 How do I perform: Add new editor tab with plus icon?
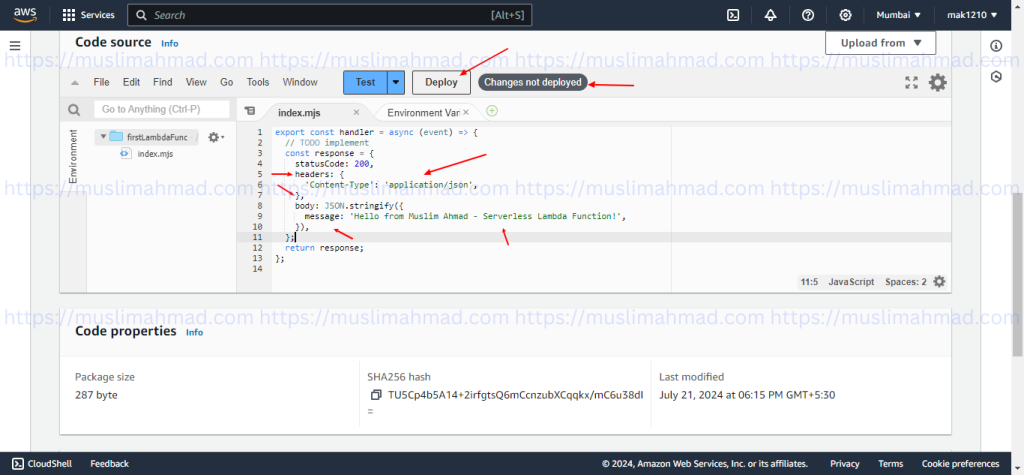click(x=492, y=111)
